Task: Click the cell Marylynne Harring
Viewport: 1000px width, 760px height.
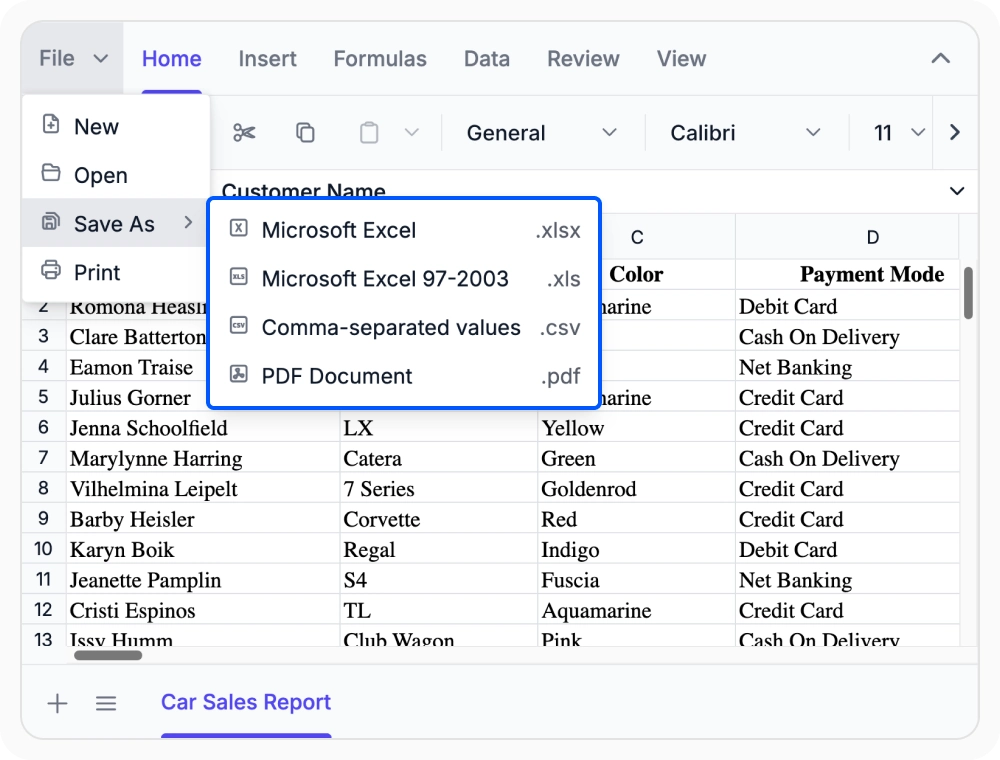Action: (x=203, y=458)
